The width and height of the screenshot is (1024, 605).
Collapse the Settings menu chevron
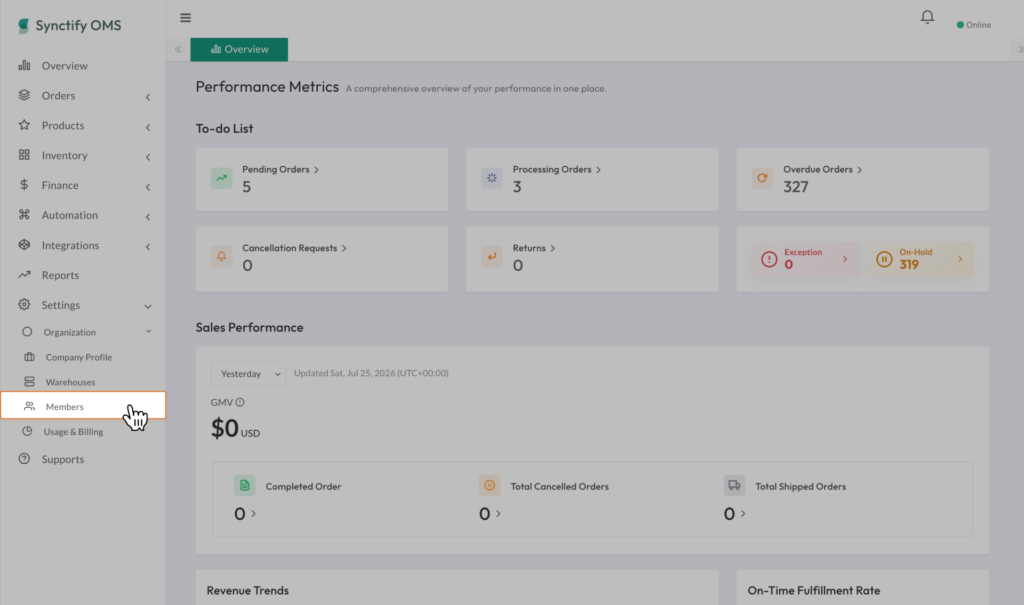click(x=148, y=306)
